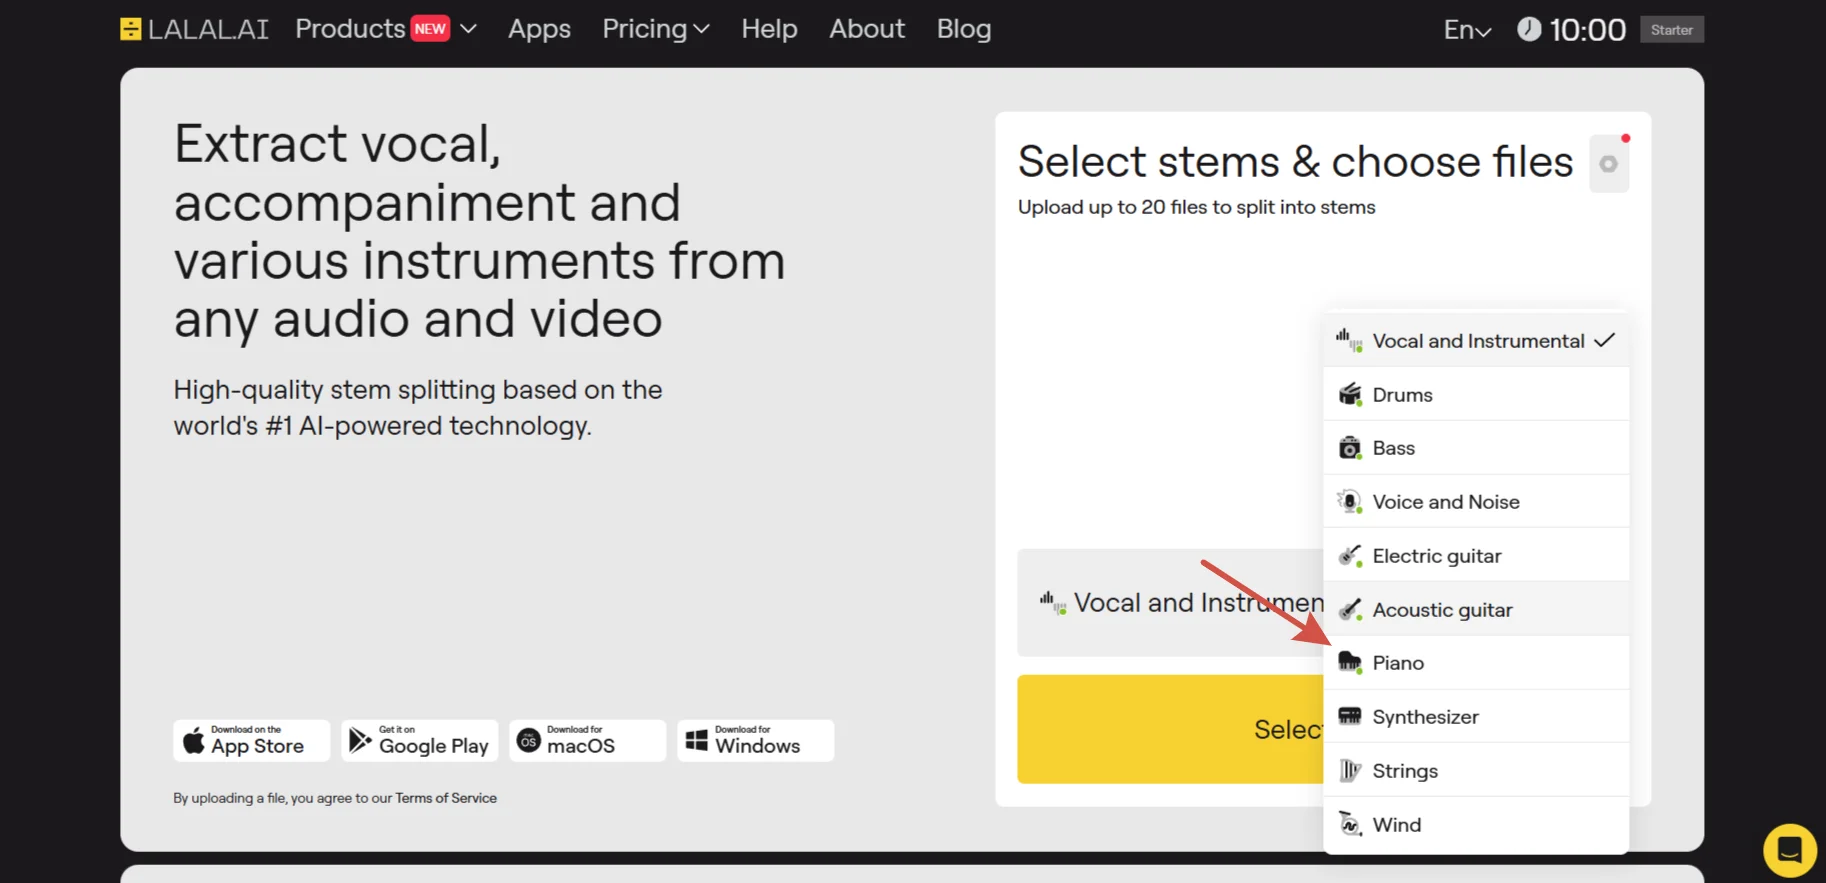Screen dimensions: 1826x883
Task: Click the Drums stem icon
Action: [x=1350, y=395]
